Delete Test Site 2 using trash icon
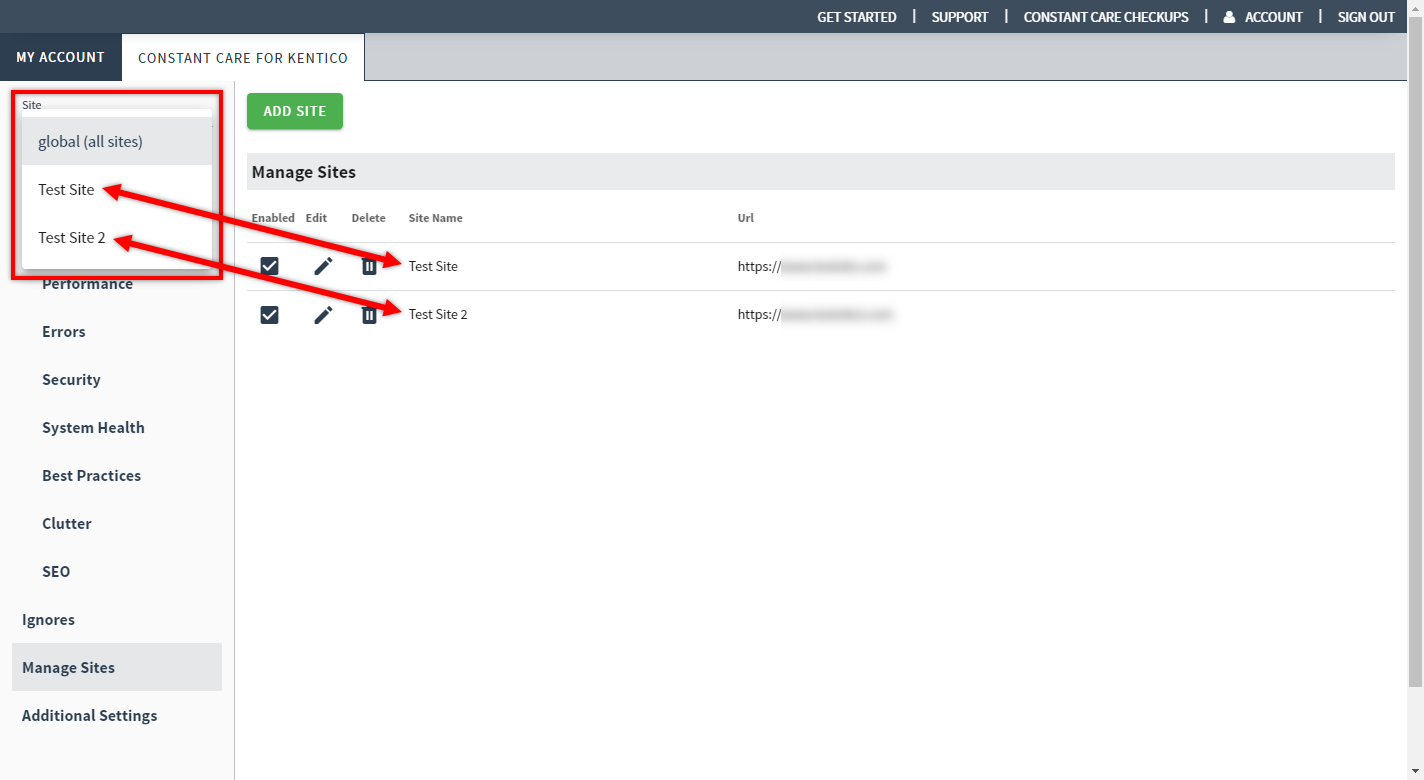1424x780 pixels. (x=369, y=315)
